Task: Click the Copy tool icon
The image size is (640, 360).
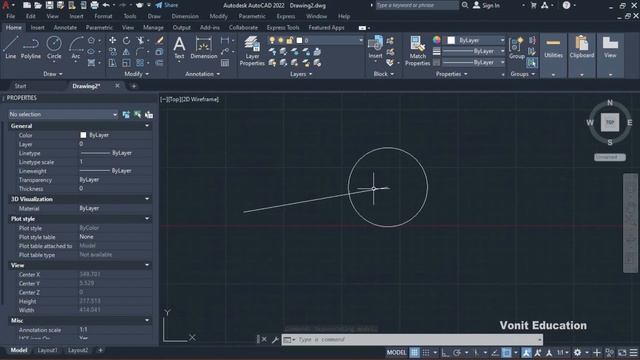Action: tap(112, 52)
